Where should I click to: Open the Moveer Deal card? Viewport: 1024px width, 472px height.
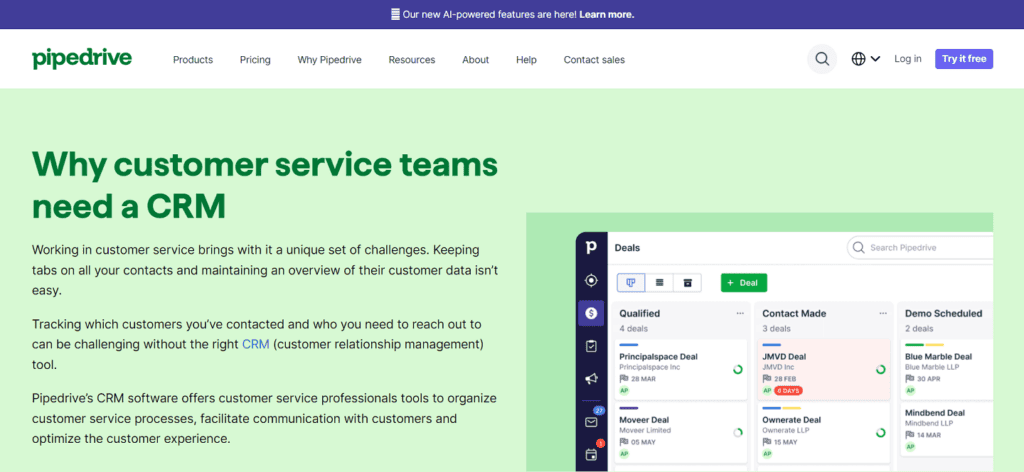point(682,432)
